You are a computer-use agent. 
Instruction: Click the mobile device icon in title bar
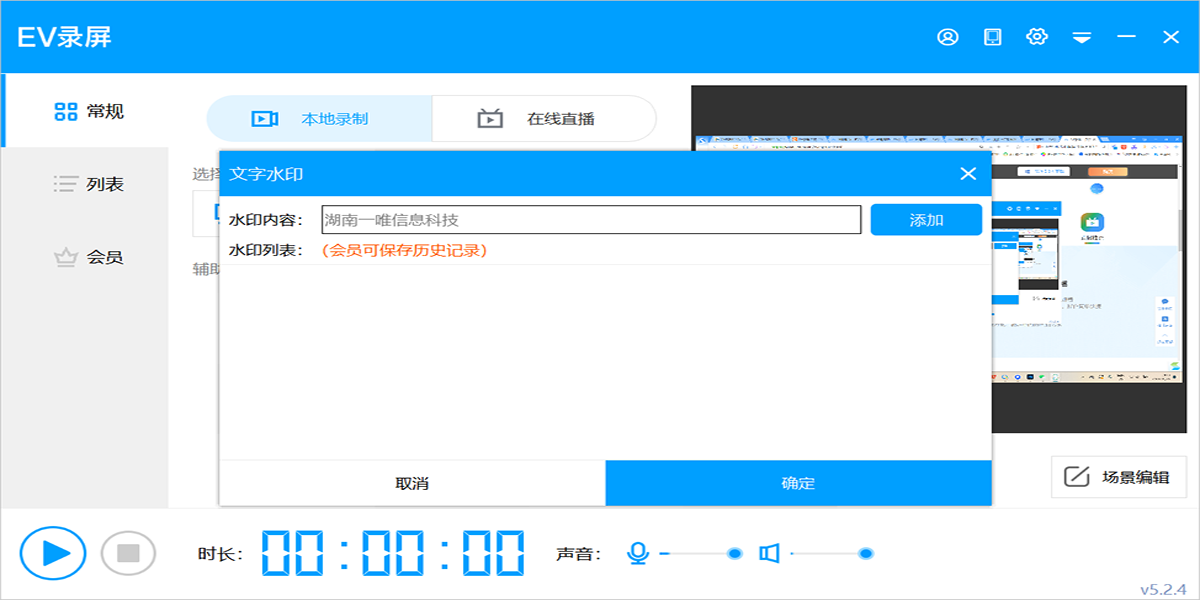click(x=992, y=36)
